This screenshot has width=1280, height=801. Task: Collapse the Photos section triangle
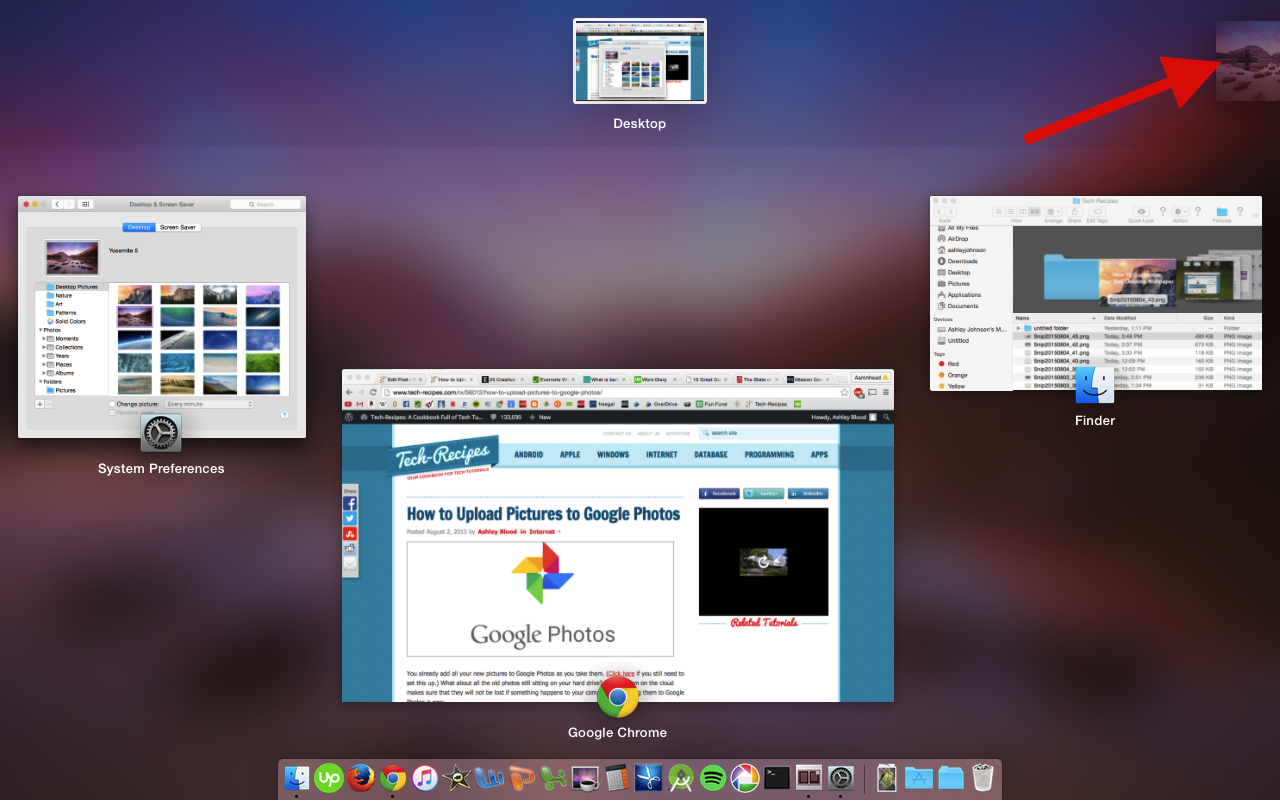click(x=41, y=330)
